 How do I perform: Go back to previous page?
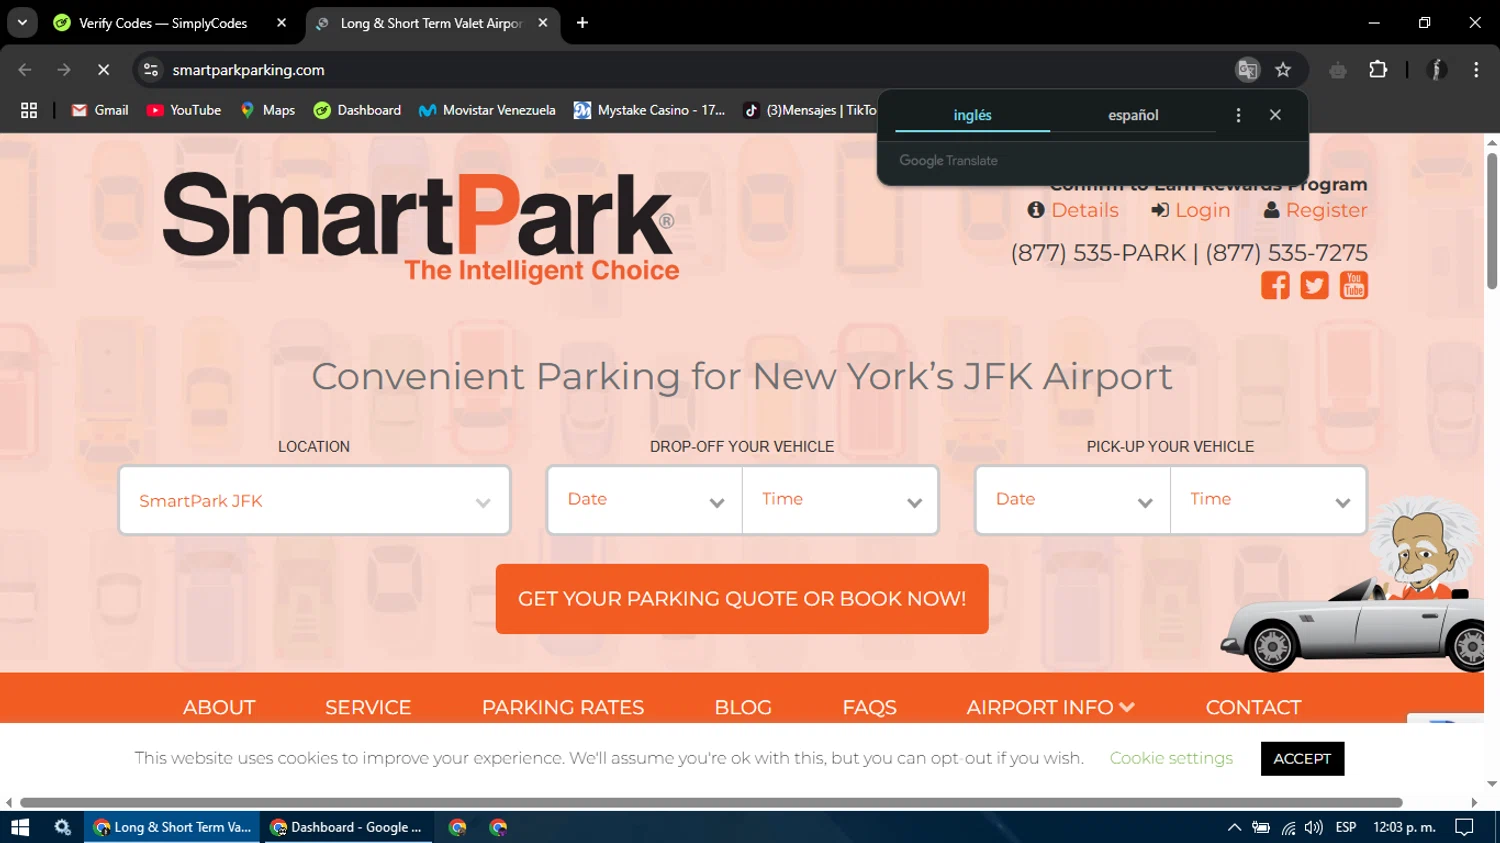pyautogui.click(x=25, y=70)
